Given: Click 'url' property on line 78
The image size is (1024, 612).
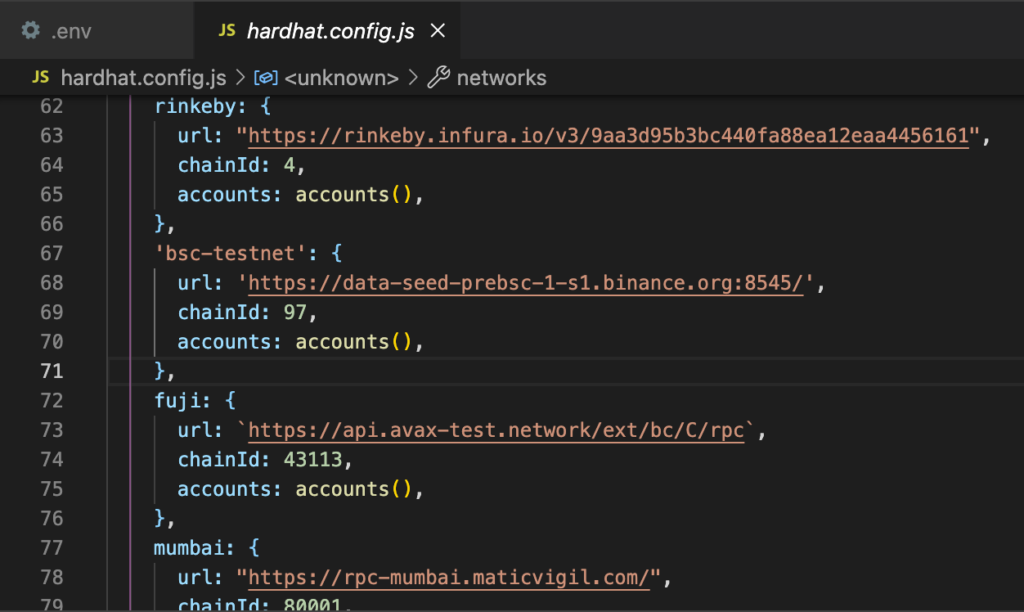Looking at the screenshot, I should click(195, 577).
